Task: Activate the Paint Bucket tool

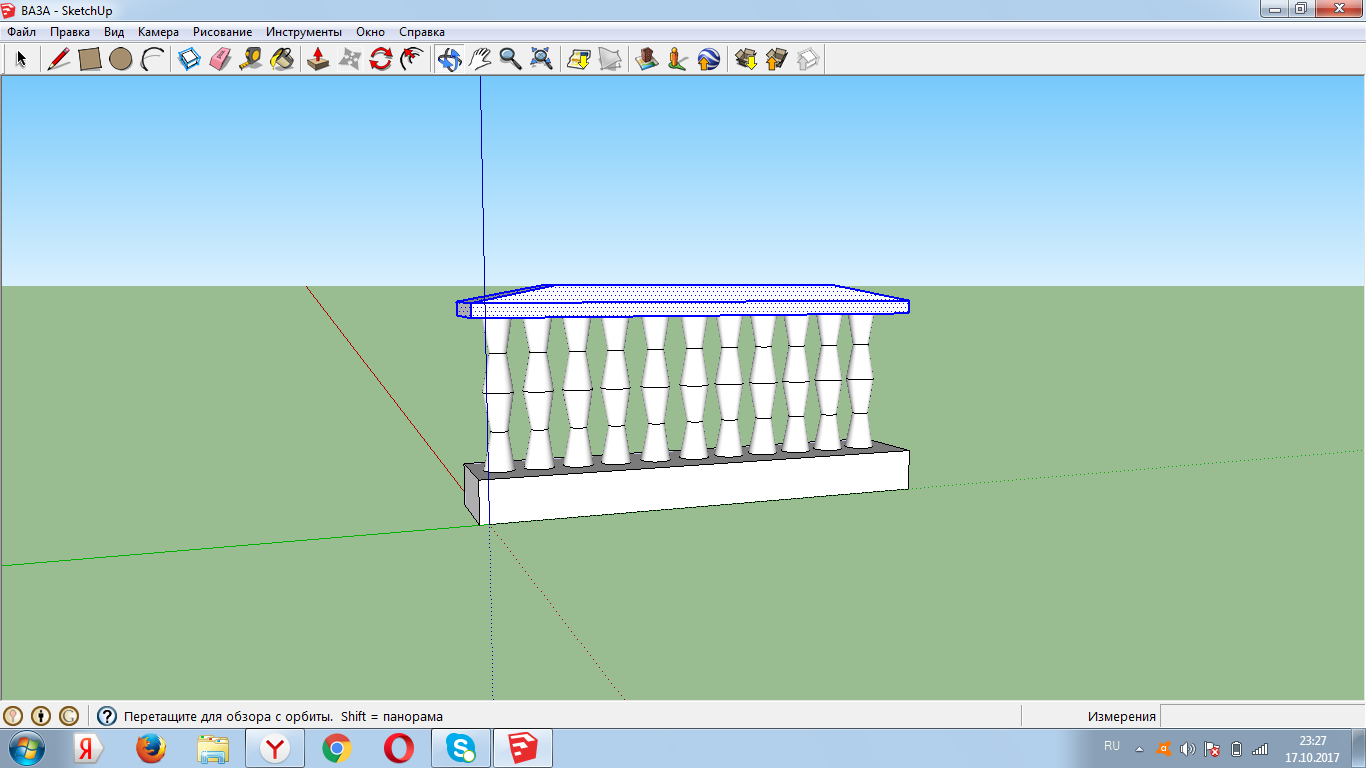Action: tap(282, 60)
